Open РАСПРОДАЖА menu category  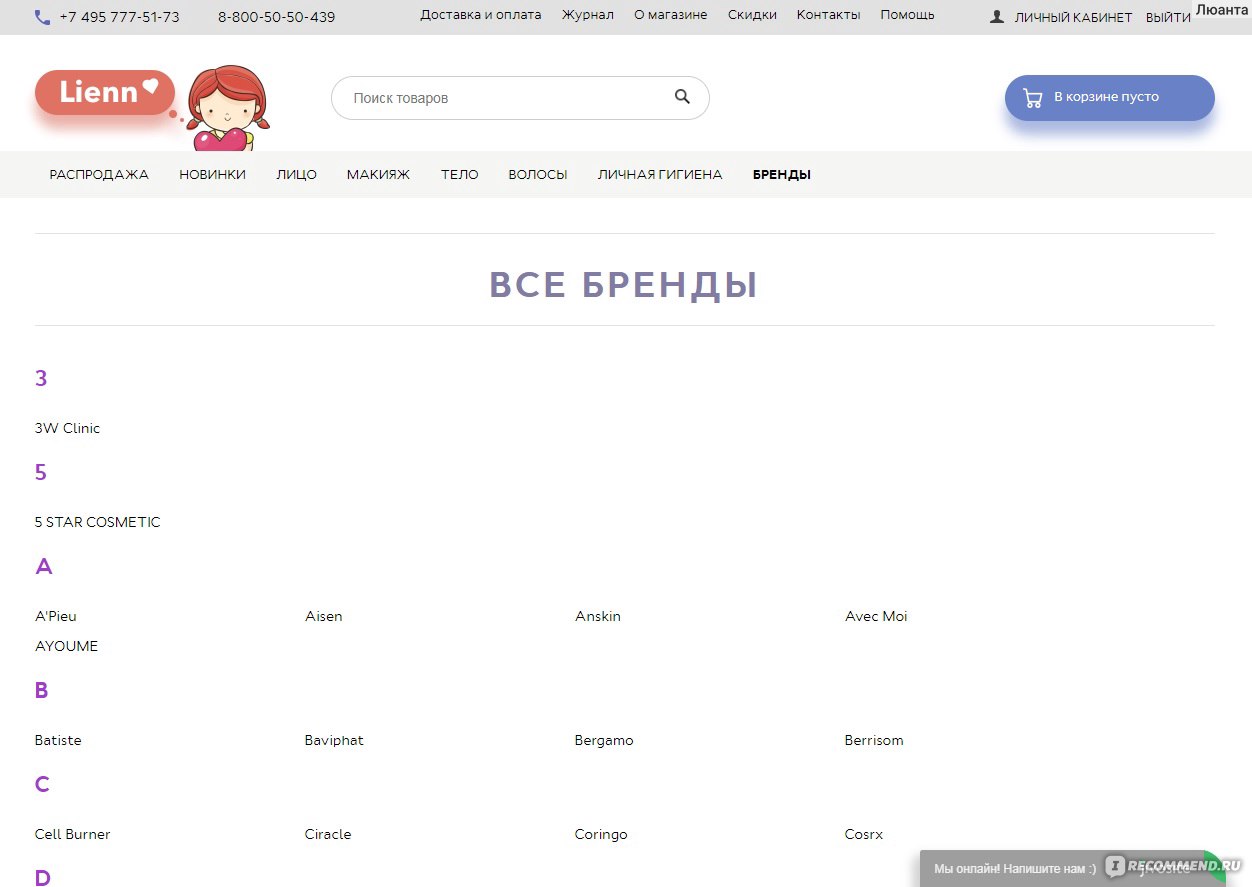99,175
